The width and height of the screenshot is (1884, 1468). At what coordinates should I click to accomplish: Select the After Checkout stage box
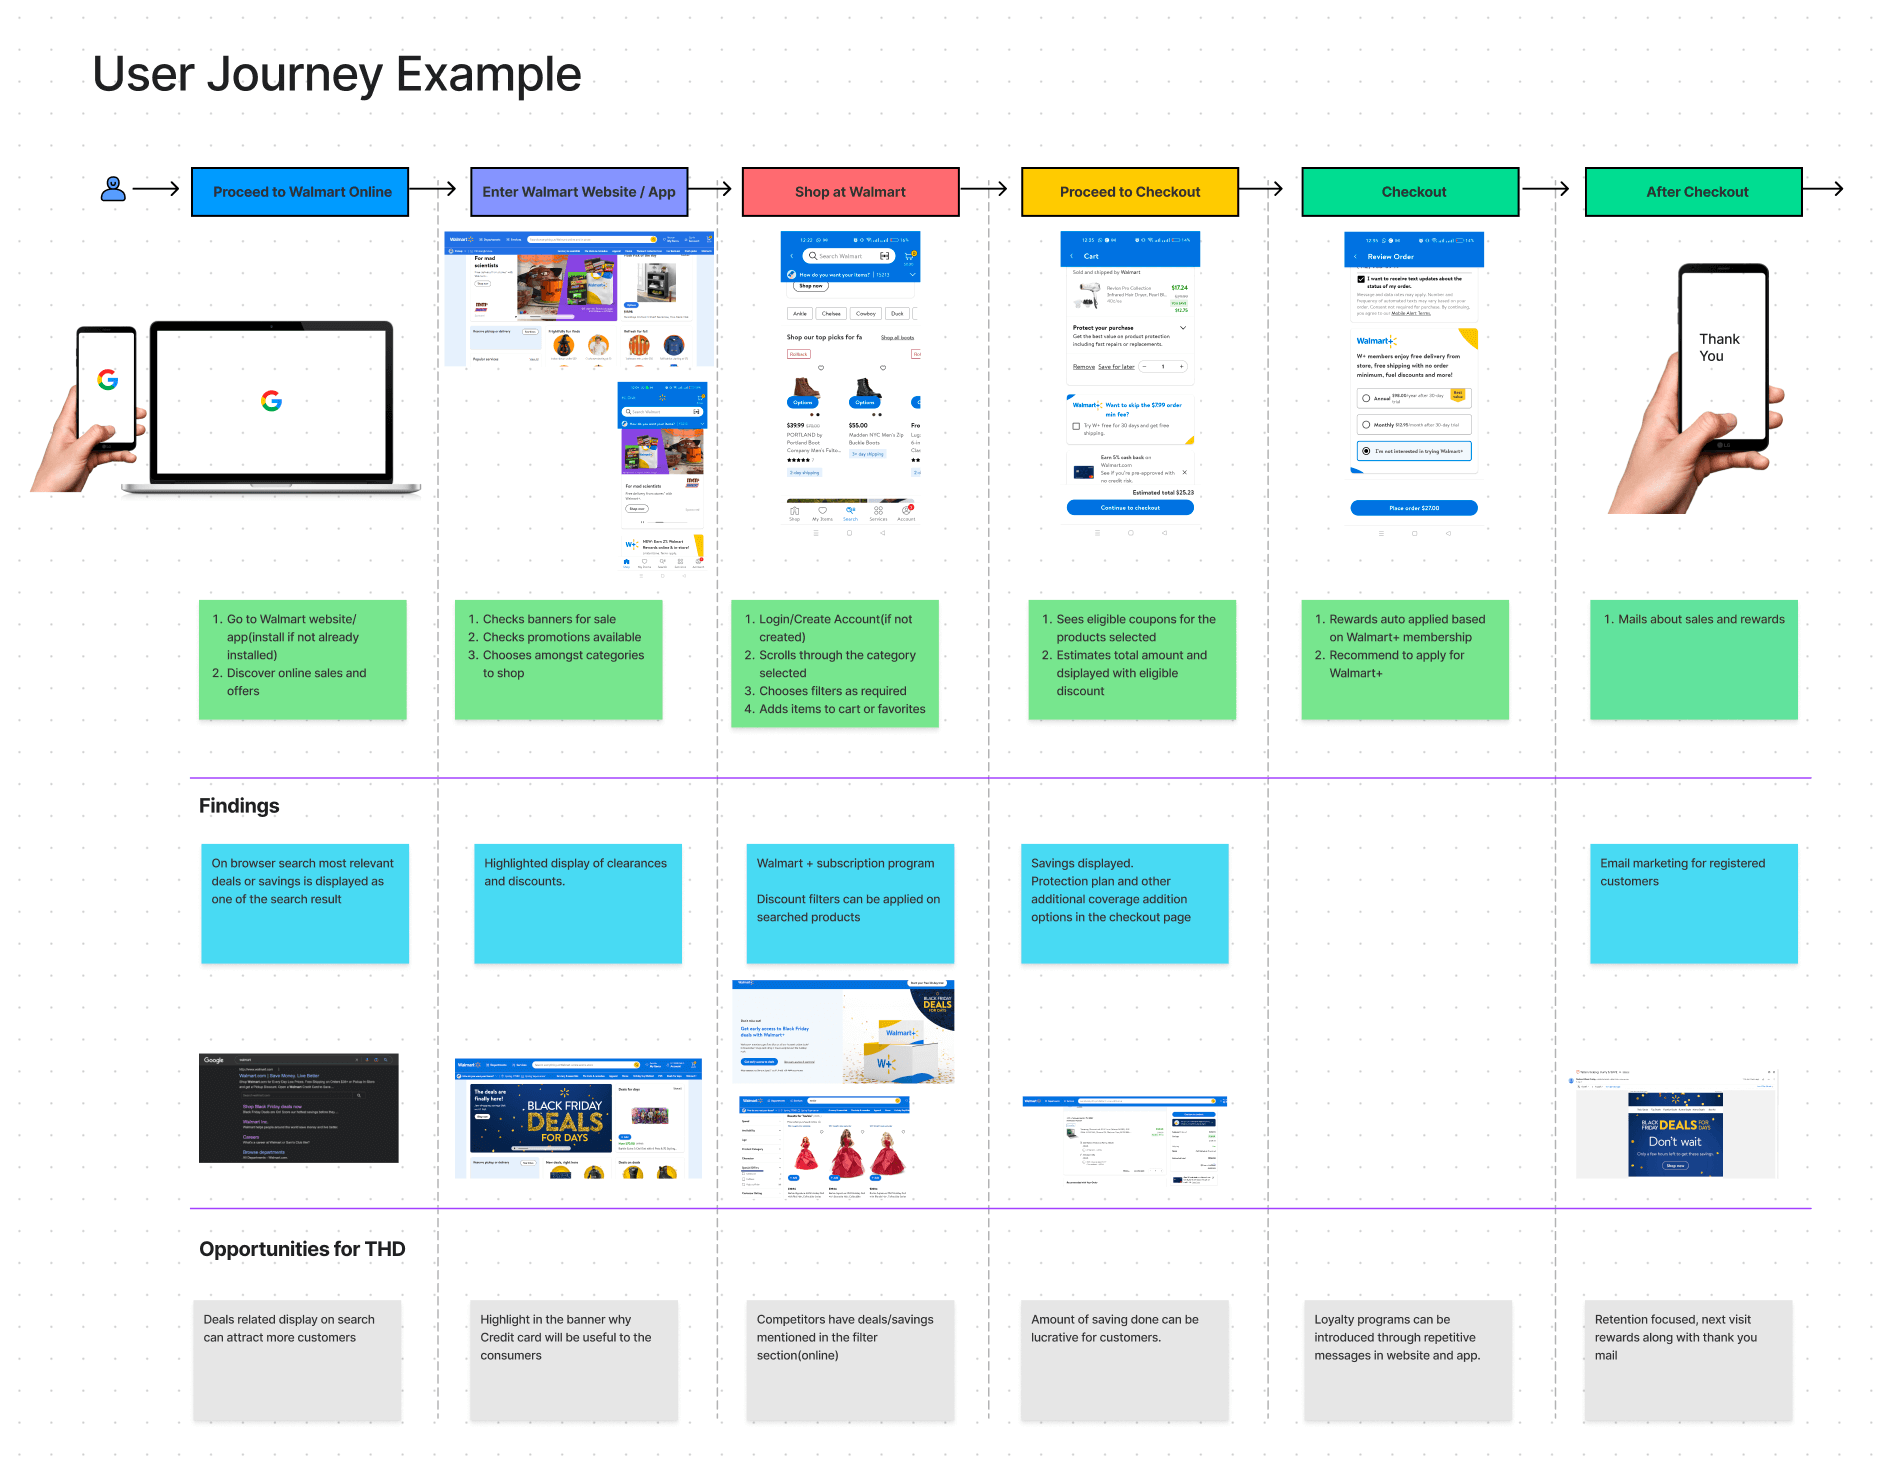pos(1694,192)
